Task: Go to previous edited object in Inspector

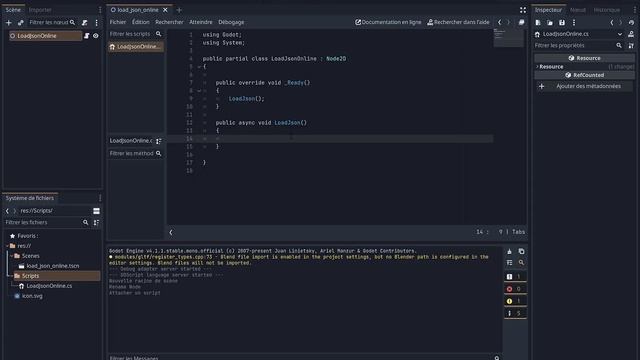Action: pyautogui.click(x=611, y=22)
